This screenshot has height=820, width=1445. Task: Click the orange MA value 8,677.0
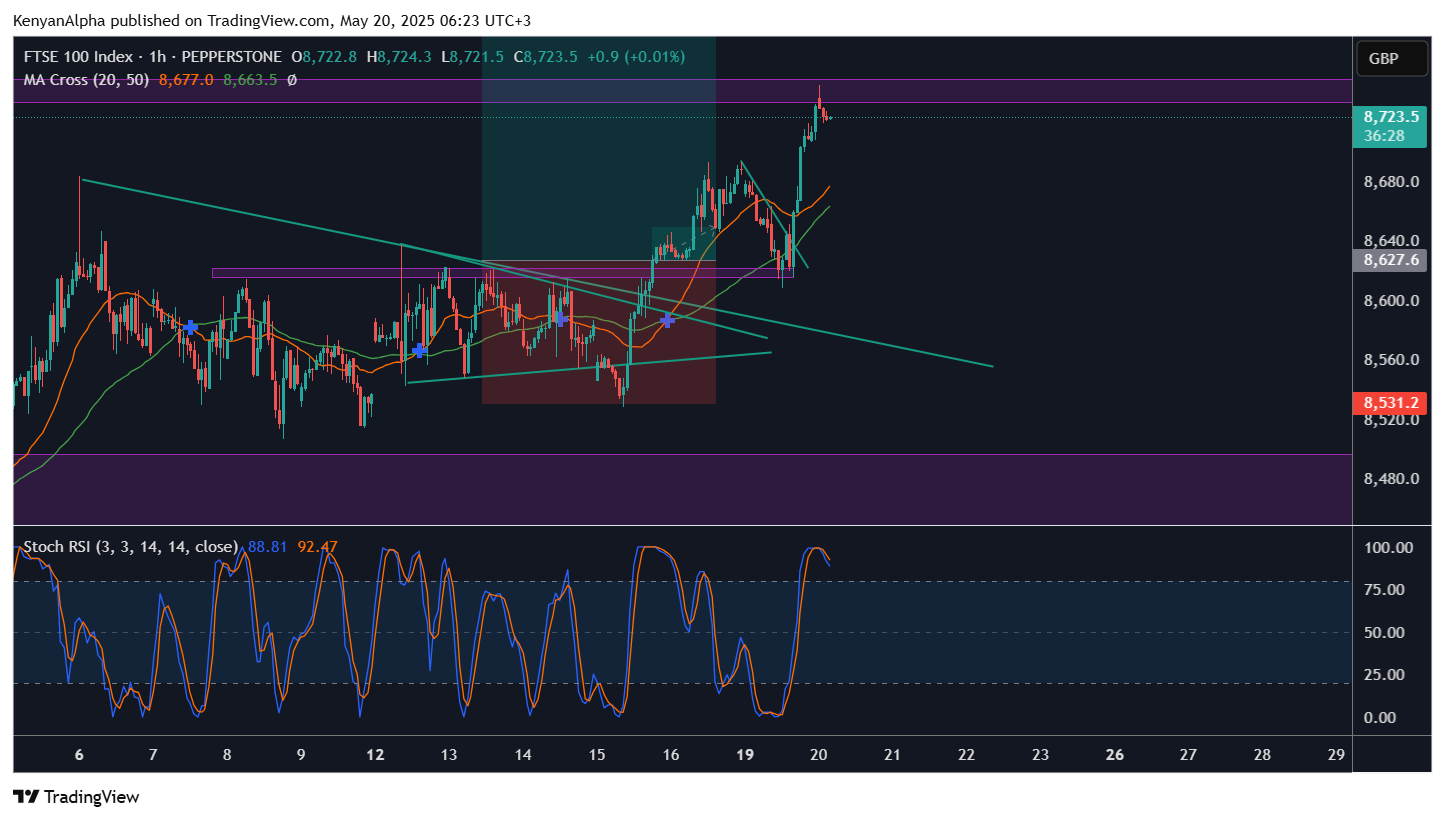pyautogui.click(x=188, y=80)
